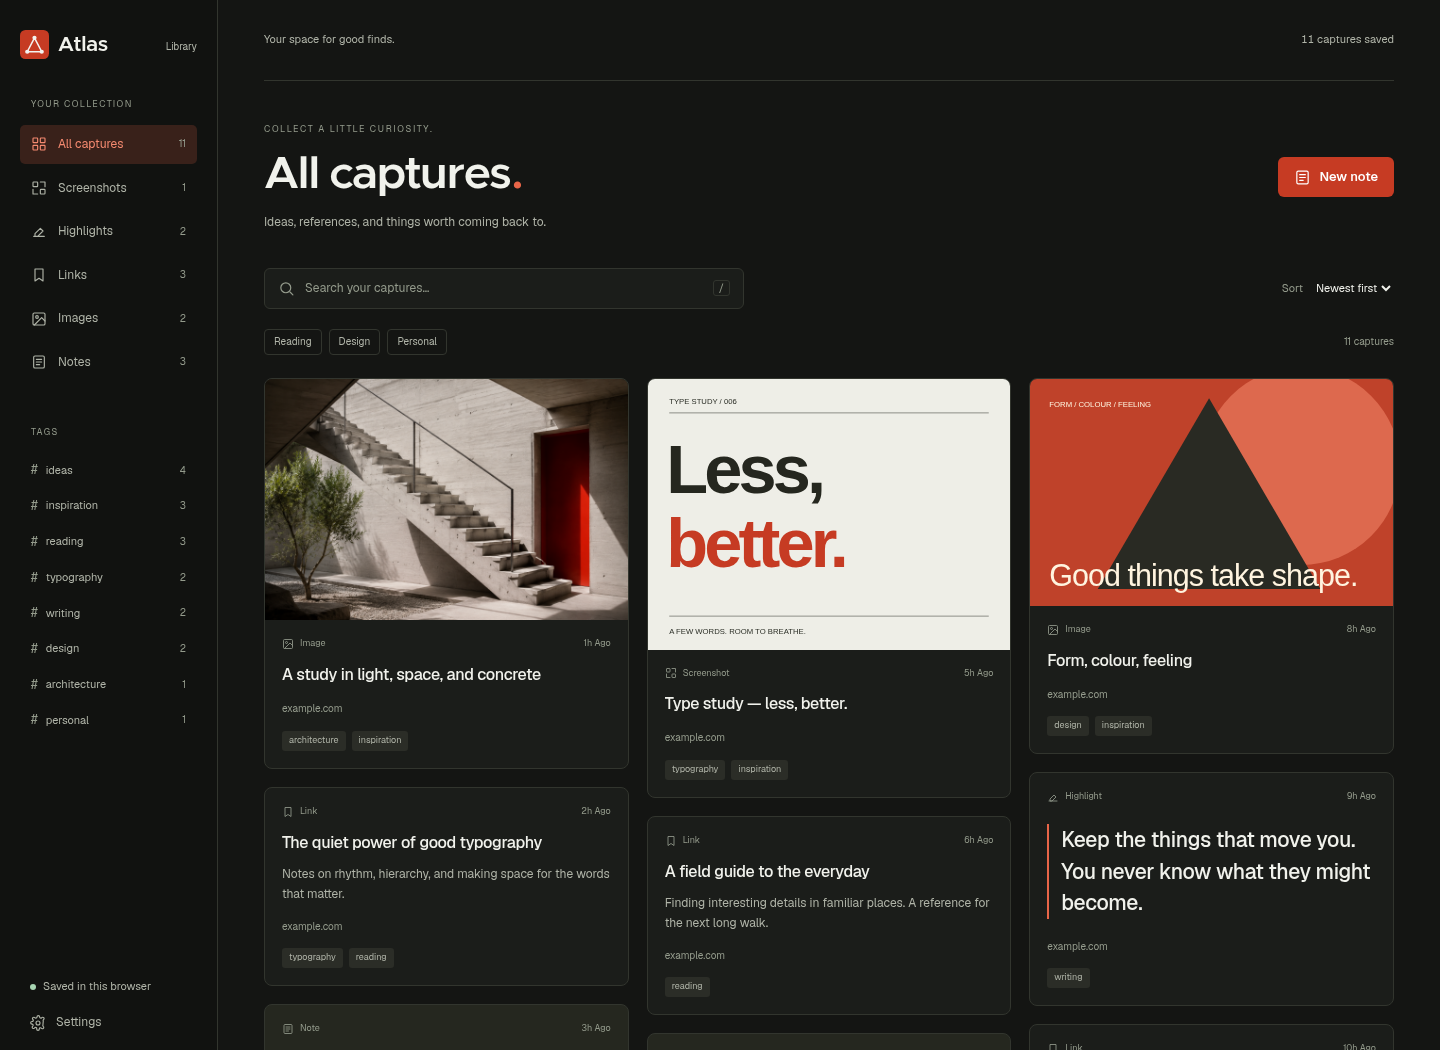Create a New note
This screenshot has height=1050, width=1440.
(x=1335, y=177)
